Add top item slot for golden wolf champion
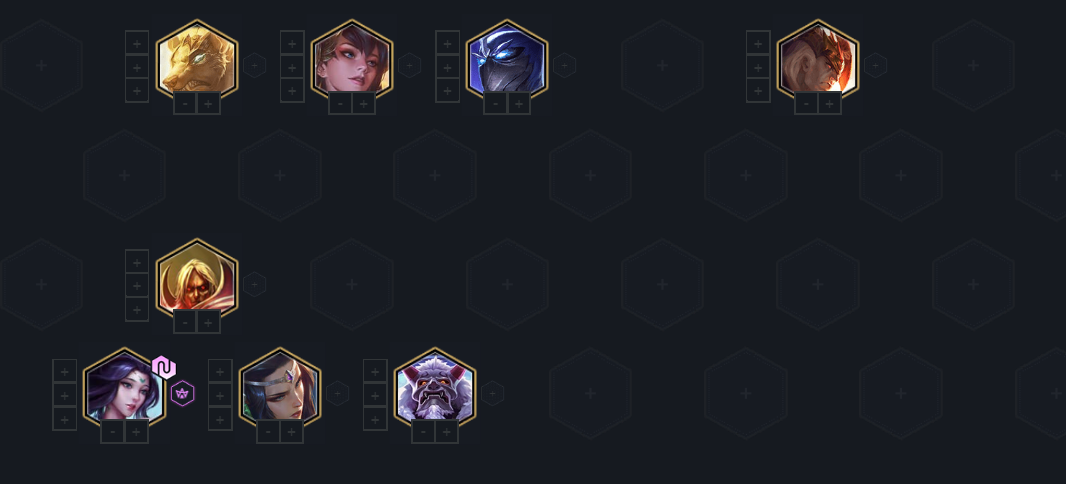The width and height of the screenshot is (1066, 484). coord(137,43)
